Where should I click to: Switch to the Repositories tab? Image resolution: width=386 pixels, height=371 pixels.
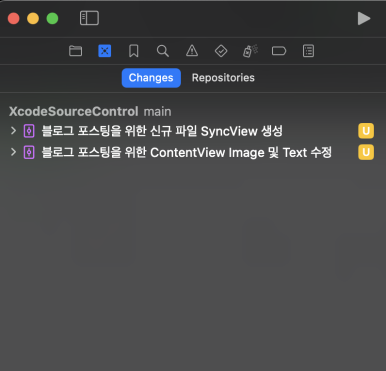click(x=223, y=78)
